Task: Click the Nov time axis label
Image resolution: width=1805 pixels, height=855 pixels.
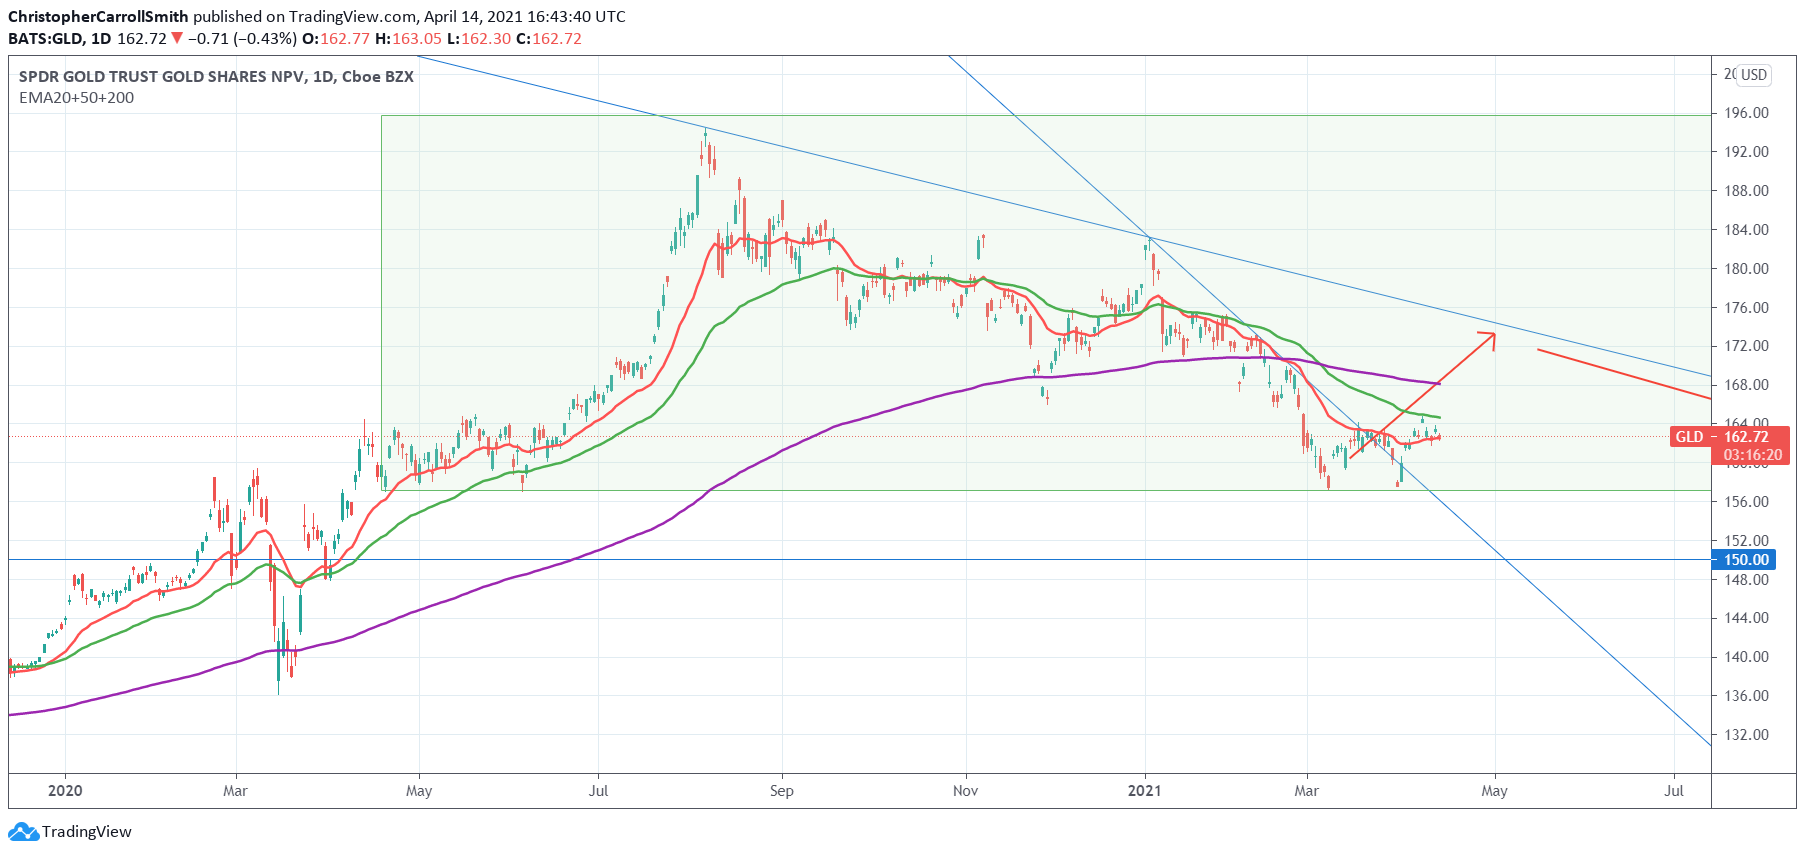Action: [x=965, y=791]
